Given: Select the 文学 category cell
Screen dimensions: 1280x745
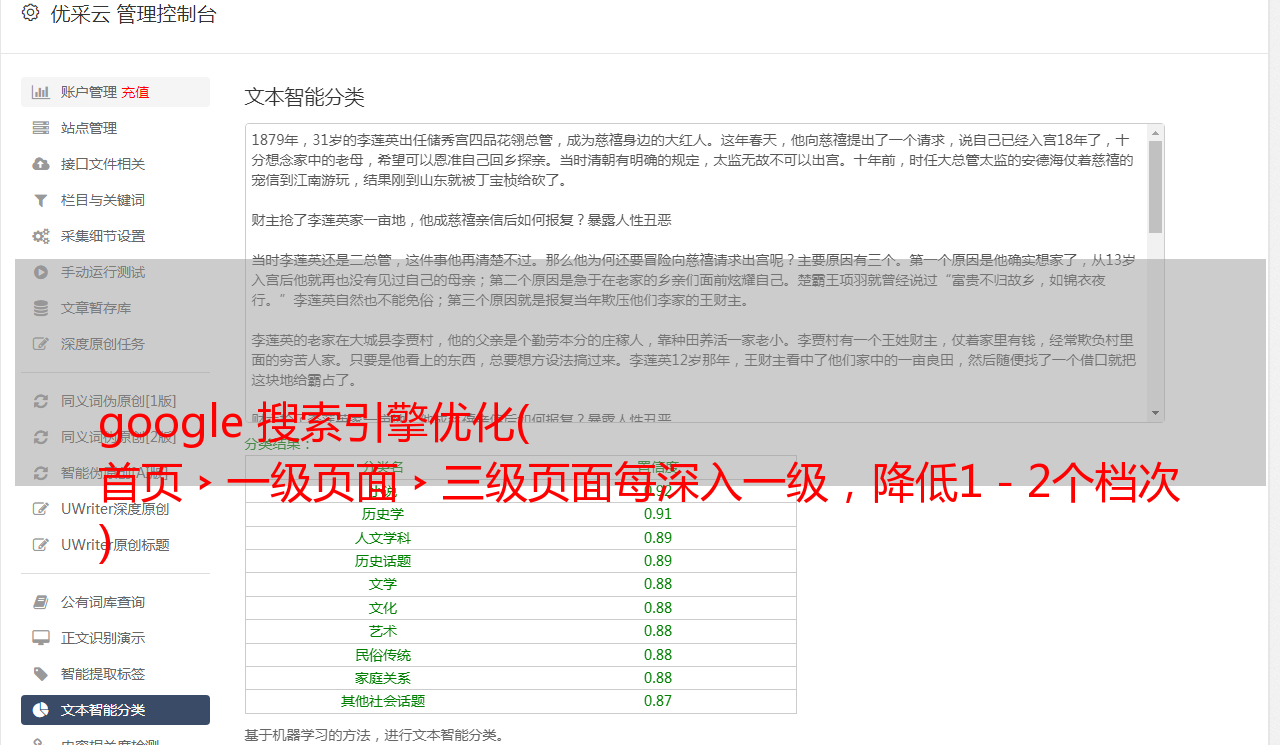Looking at the screenshot, I should [x=383, y=584].
